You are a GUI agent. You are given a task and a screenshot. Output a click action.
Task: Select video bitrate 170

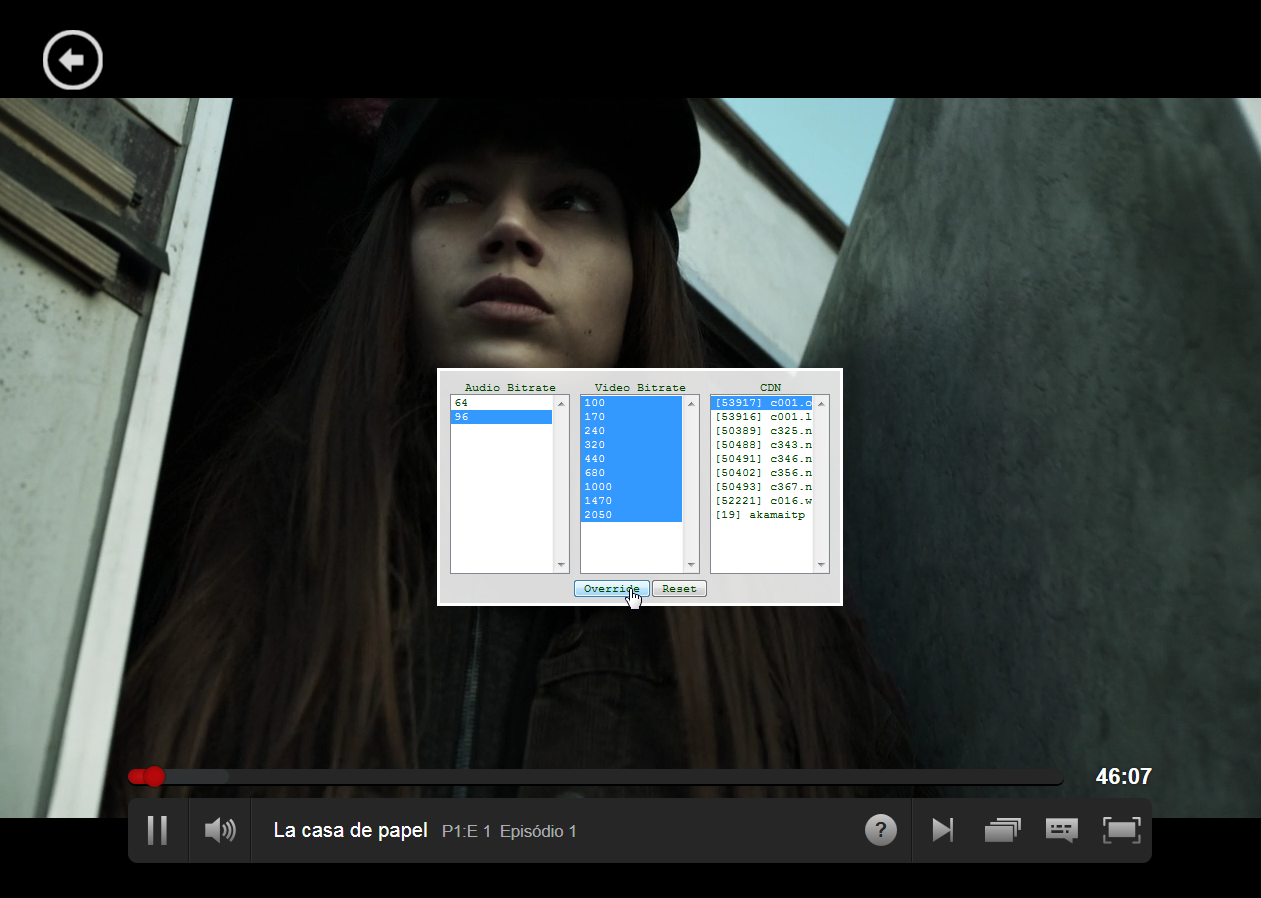click(x=631, y=417)
